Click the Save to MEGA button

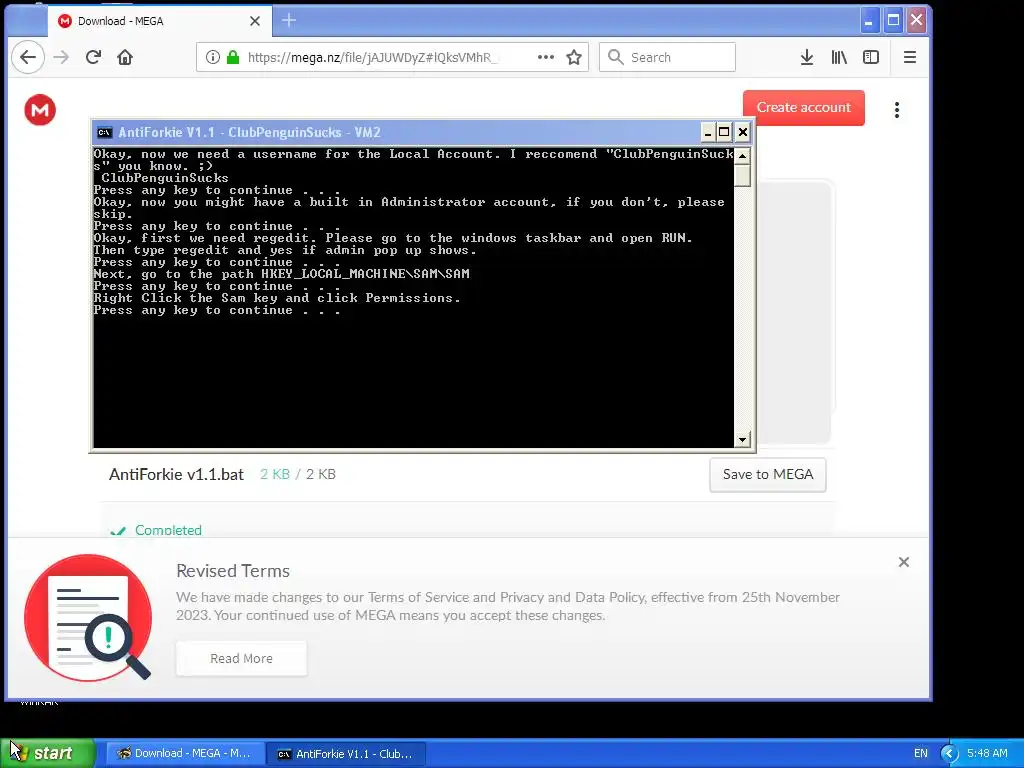click(767, 475)
